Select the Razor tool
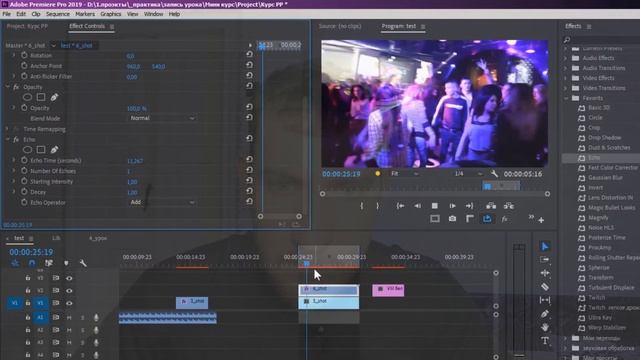 [544, 287]
